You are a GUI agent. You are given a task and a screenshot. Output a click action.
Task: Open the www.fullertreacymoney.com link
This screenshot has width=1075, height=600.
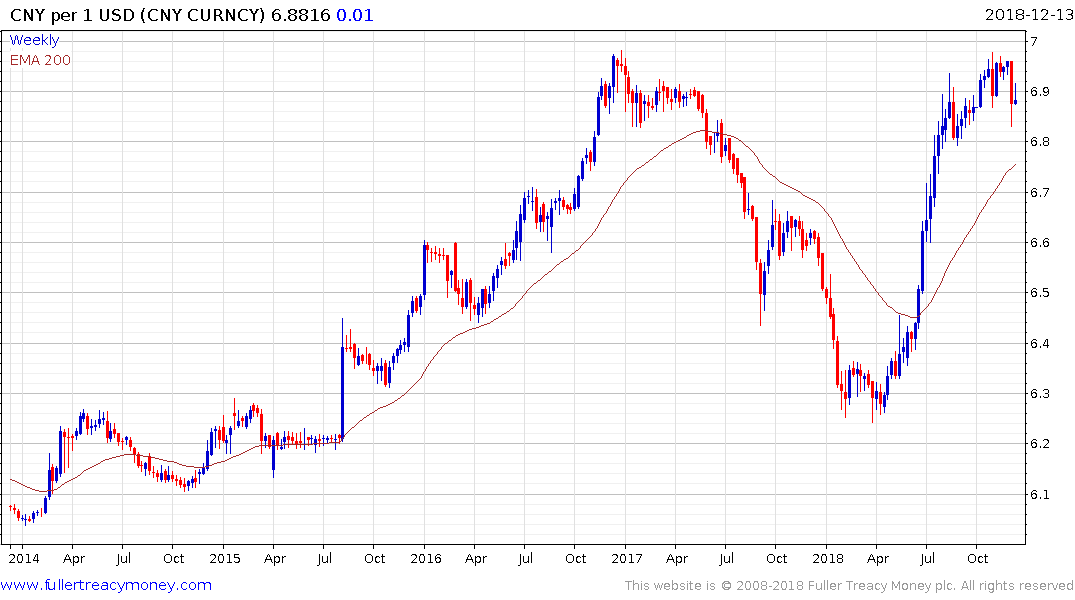pyautogui.click(x=106, y=585)
